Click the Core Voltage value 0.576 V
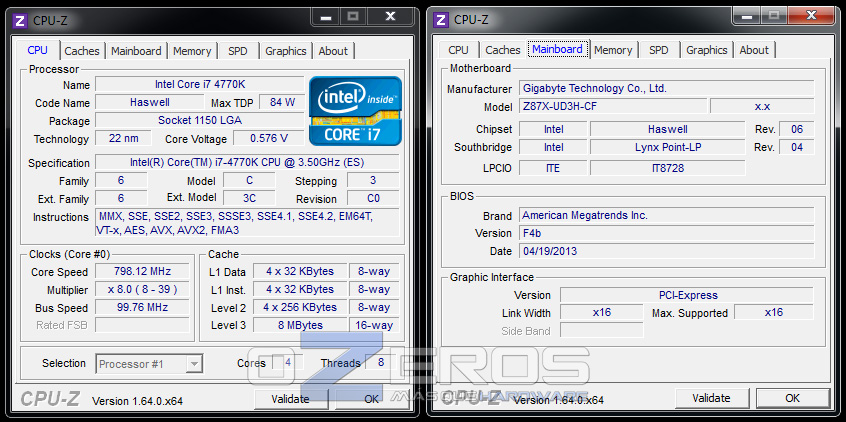Viewport: 846px width, 422px height. coord(269,138)
